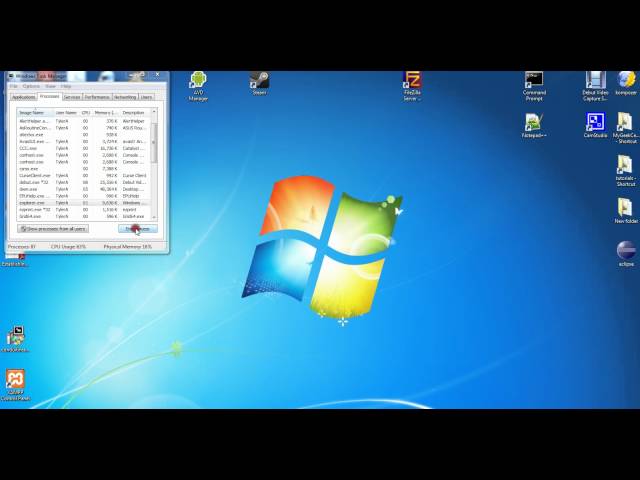640x480 pixels.
Task: Open the FileZilla Server desktop icon
Action: tap(412, 86)
